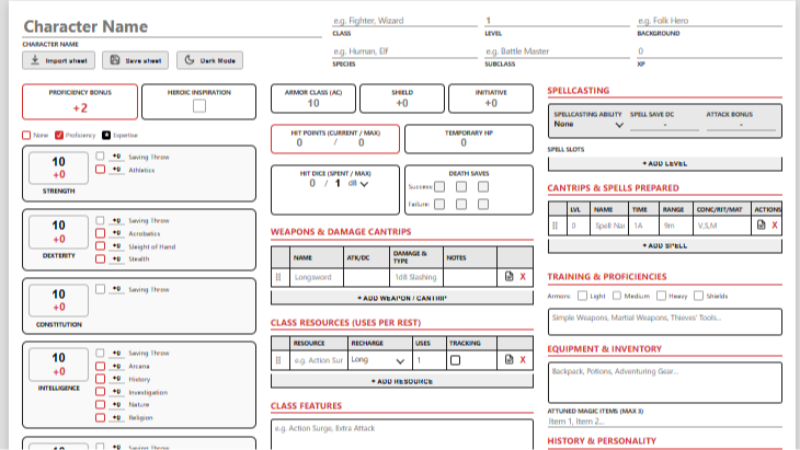The width and height of the screenshot is (800, 450).
Task: Open the Recharge Long dropdown
Action: click(x=378, y=360)
